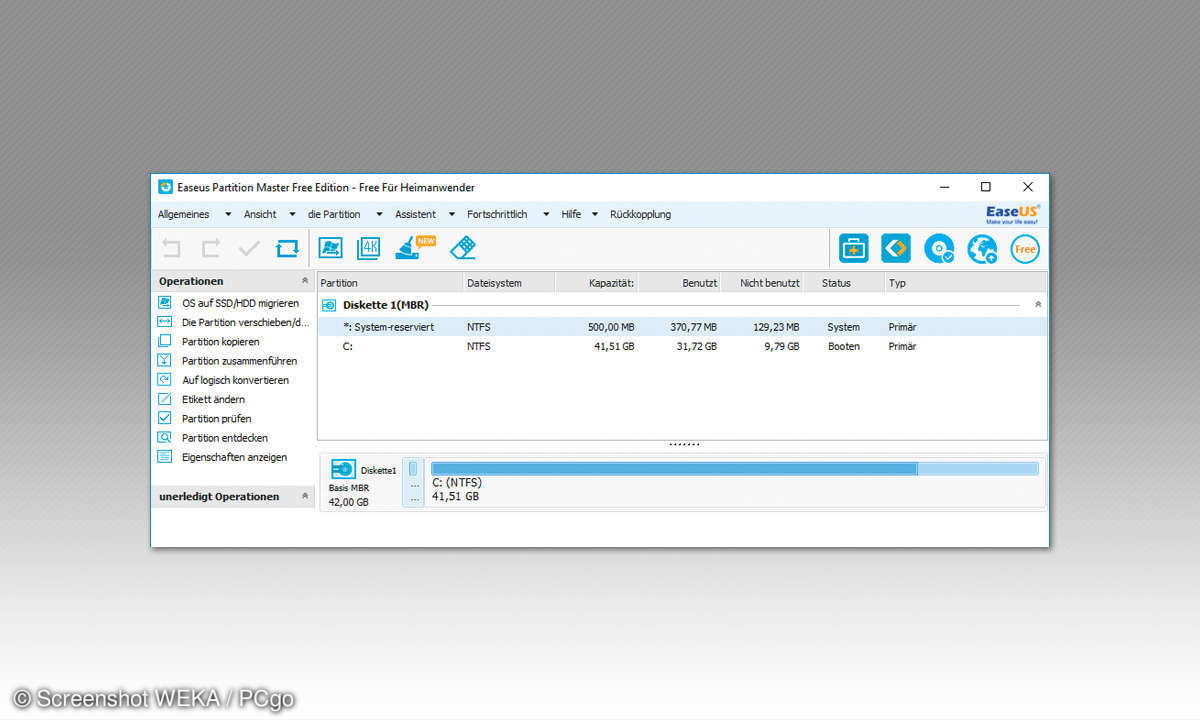Viewport: 1200px width, 720px height.
Task: Open the Assistent menu
Action: (415, 215)
